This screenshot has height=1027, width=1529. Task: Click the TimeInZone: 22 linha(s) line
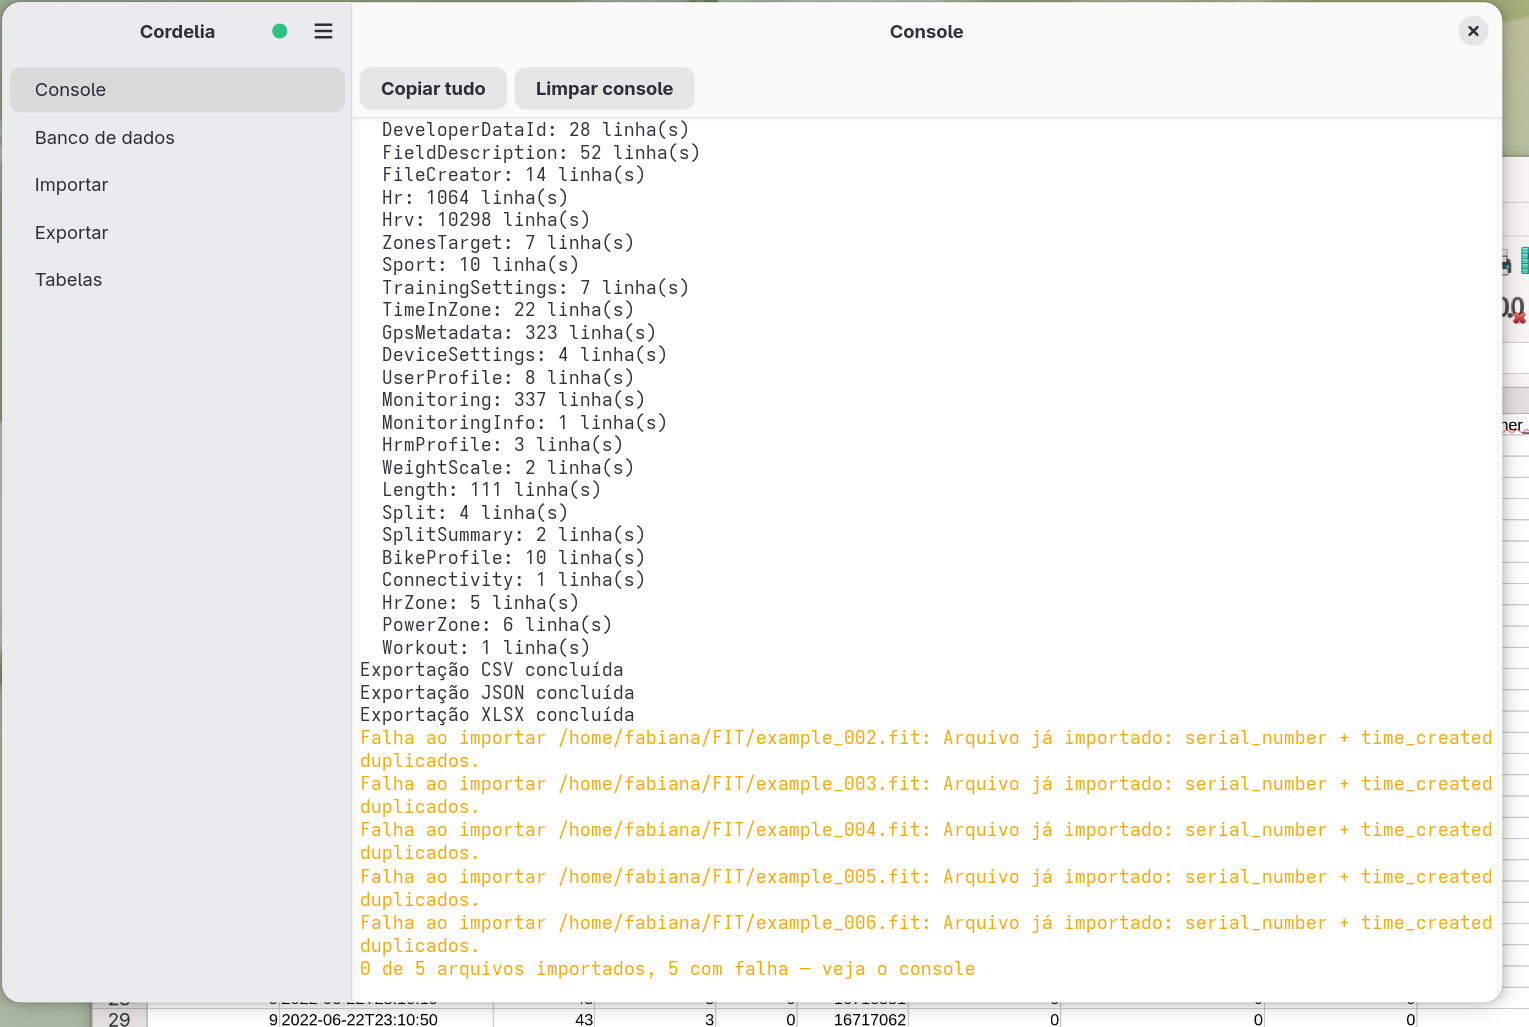pos(508,310)
